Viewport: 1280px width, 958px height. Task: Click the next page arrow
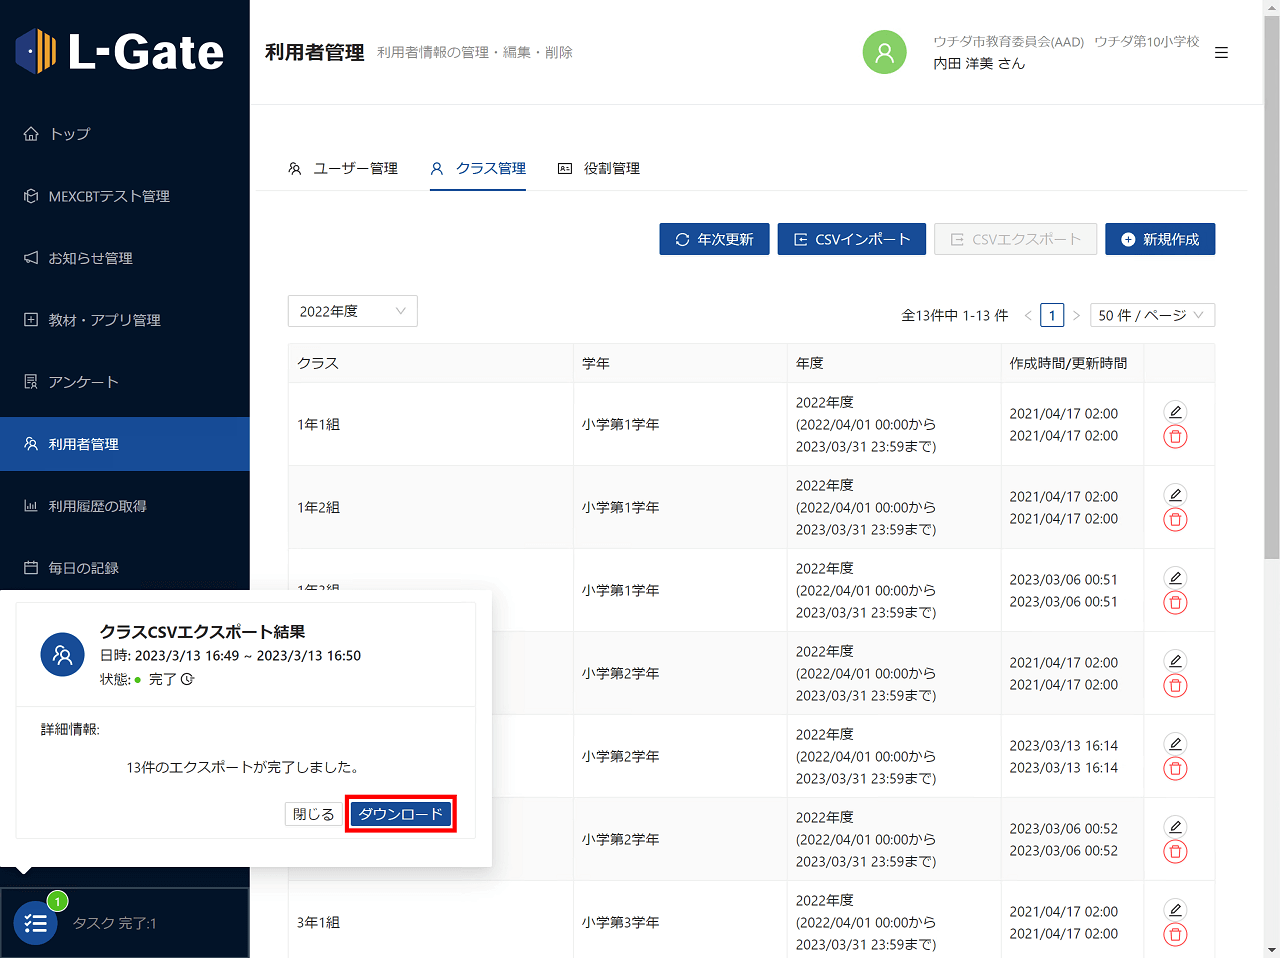[x=1076, y=315]
